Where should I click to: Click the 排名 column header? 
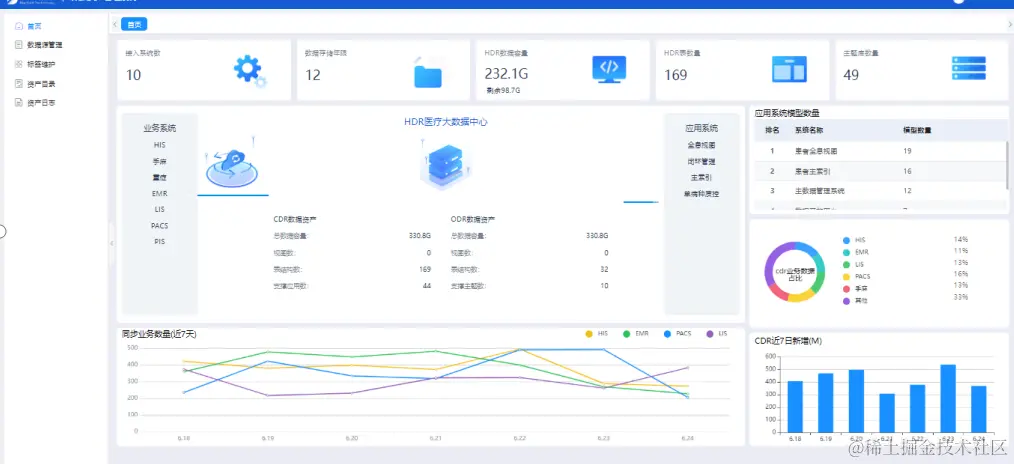(x=771, y=130)
